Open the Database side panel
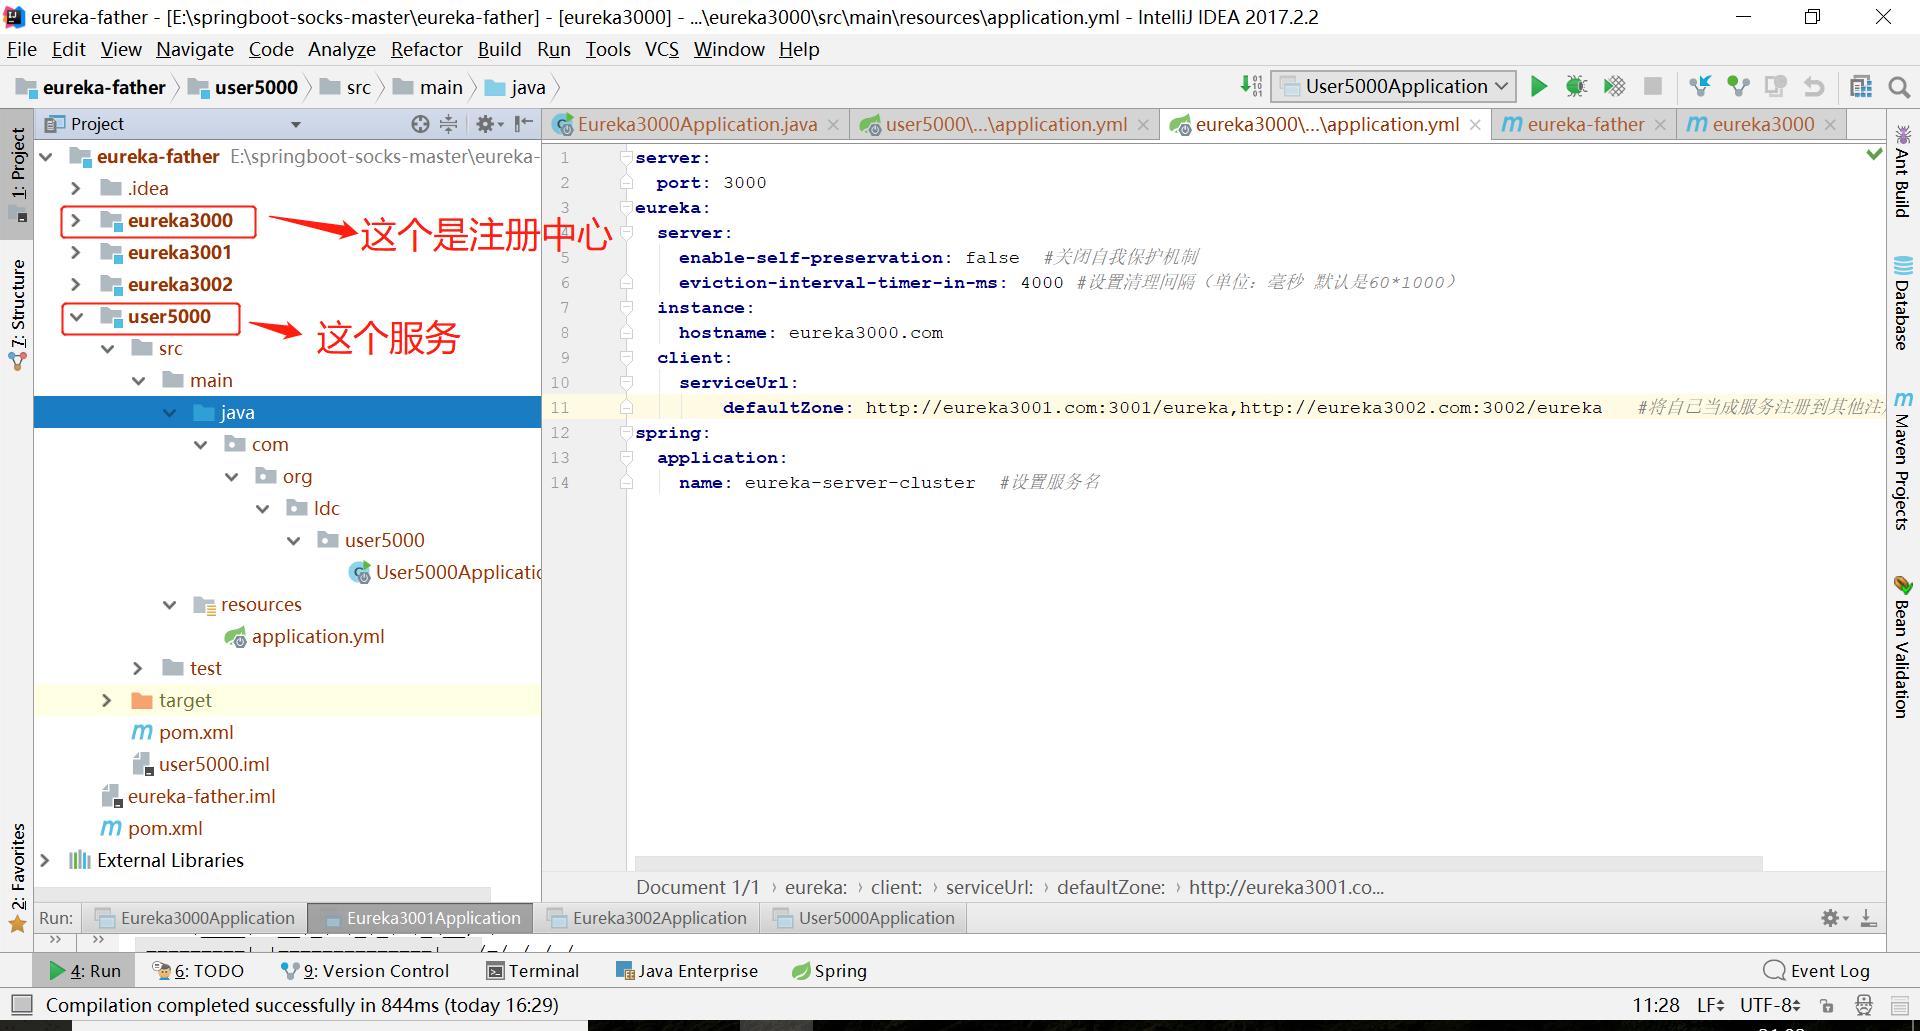This screenshot has width=1920, height=1031. tap(1902, 303)
